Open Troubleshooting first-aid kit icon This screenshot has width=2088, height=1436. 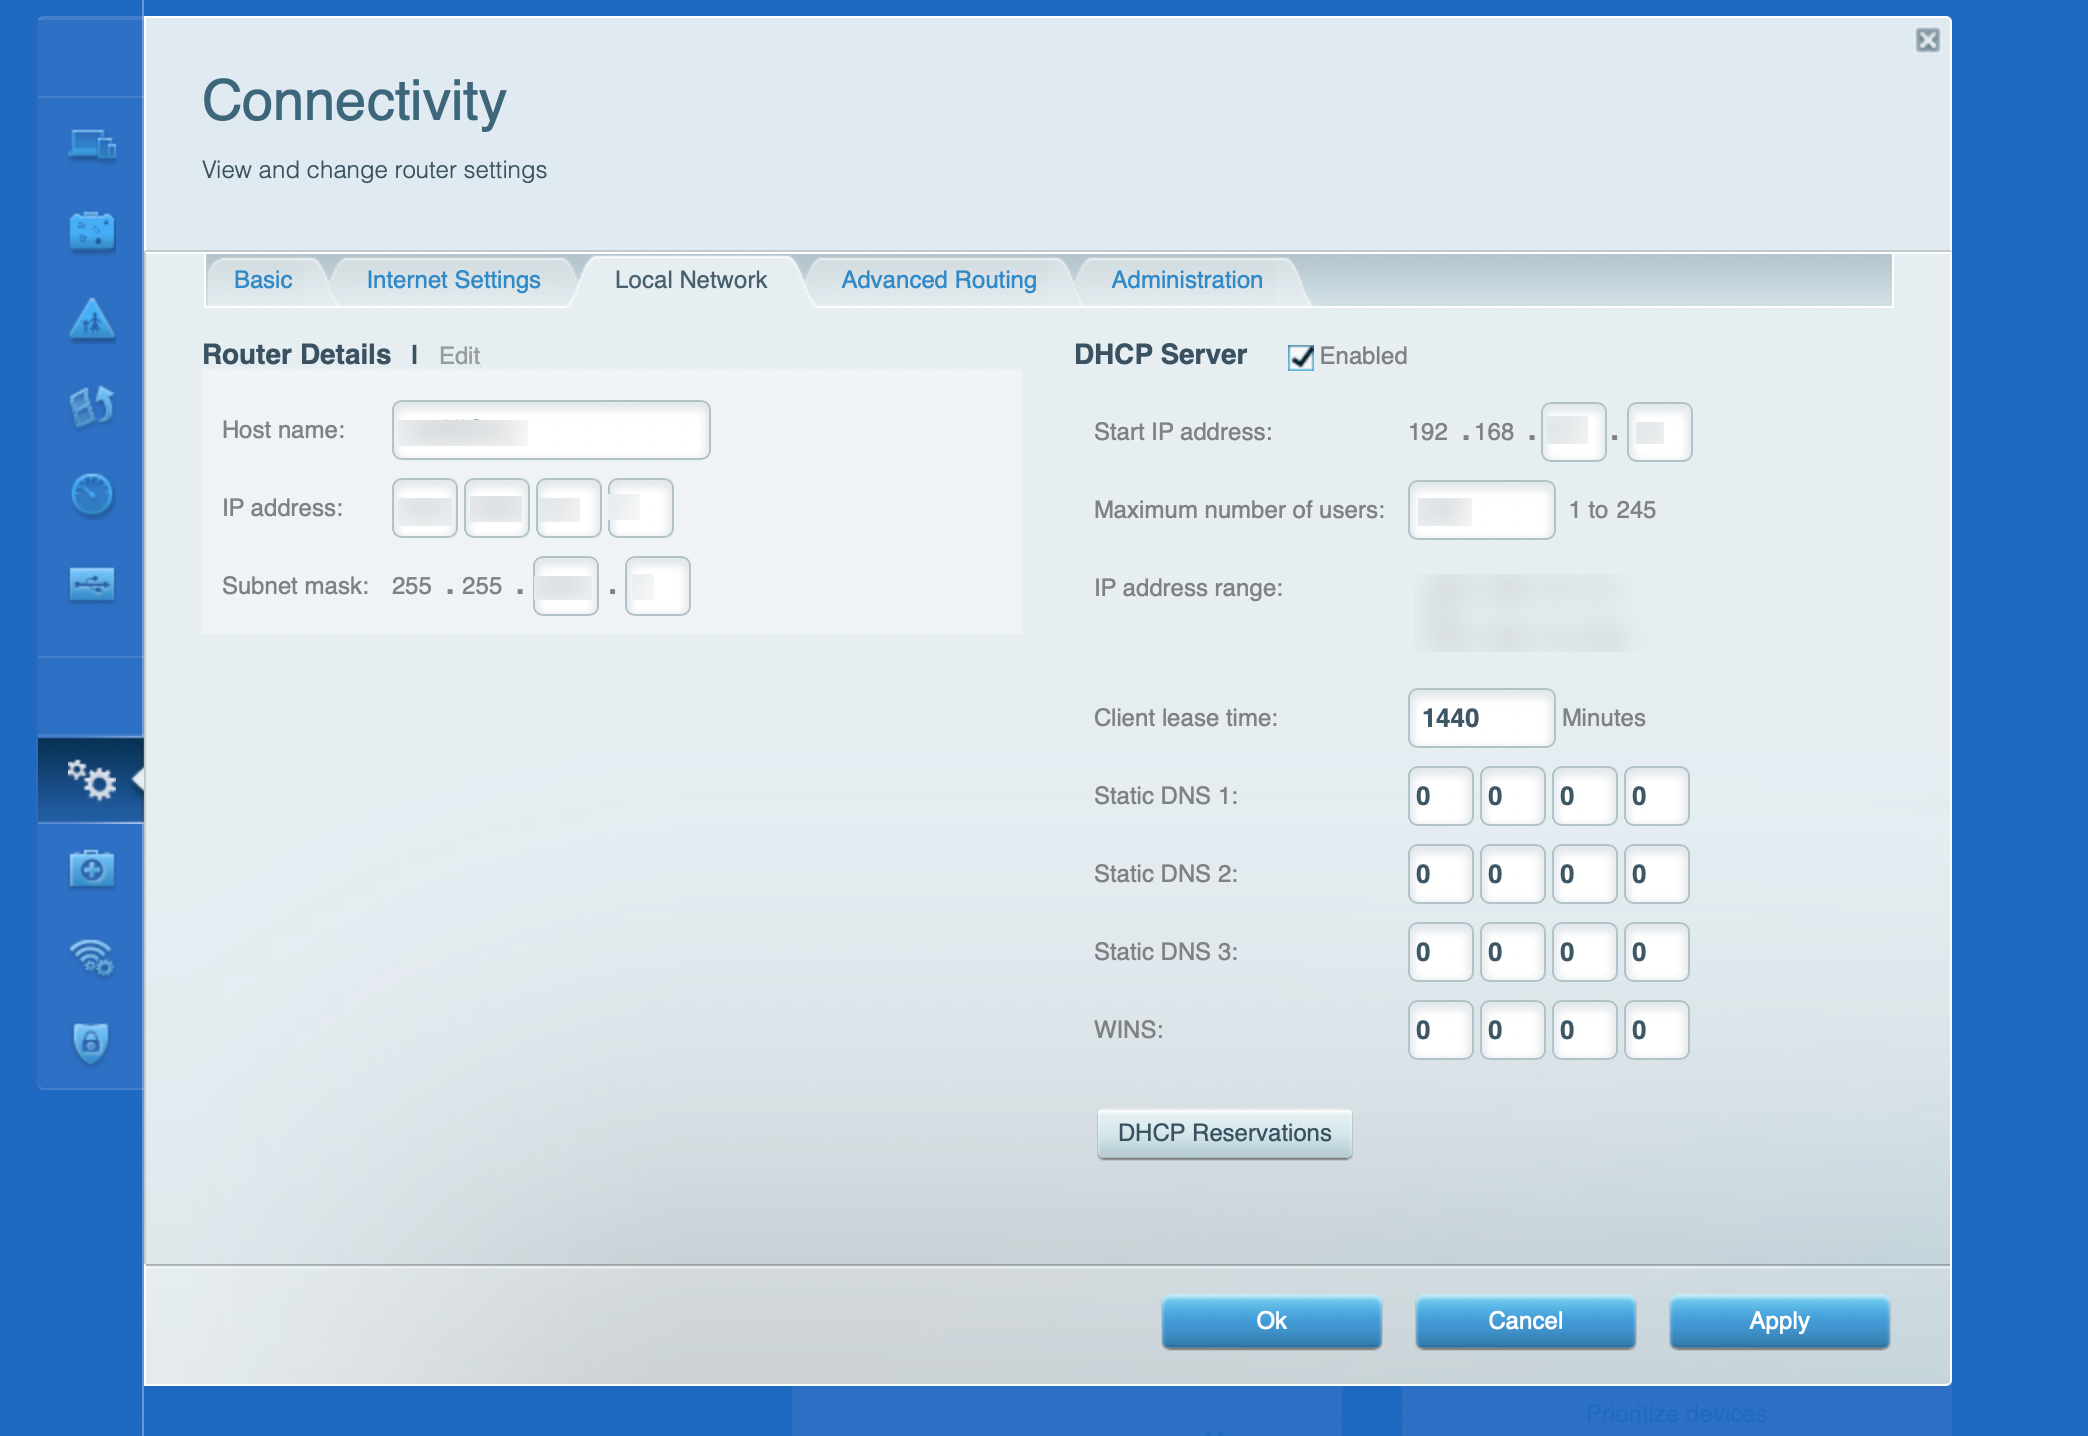[92, 869]
